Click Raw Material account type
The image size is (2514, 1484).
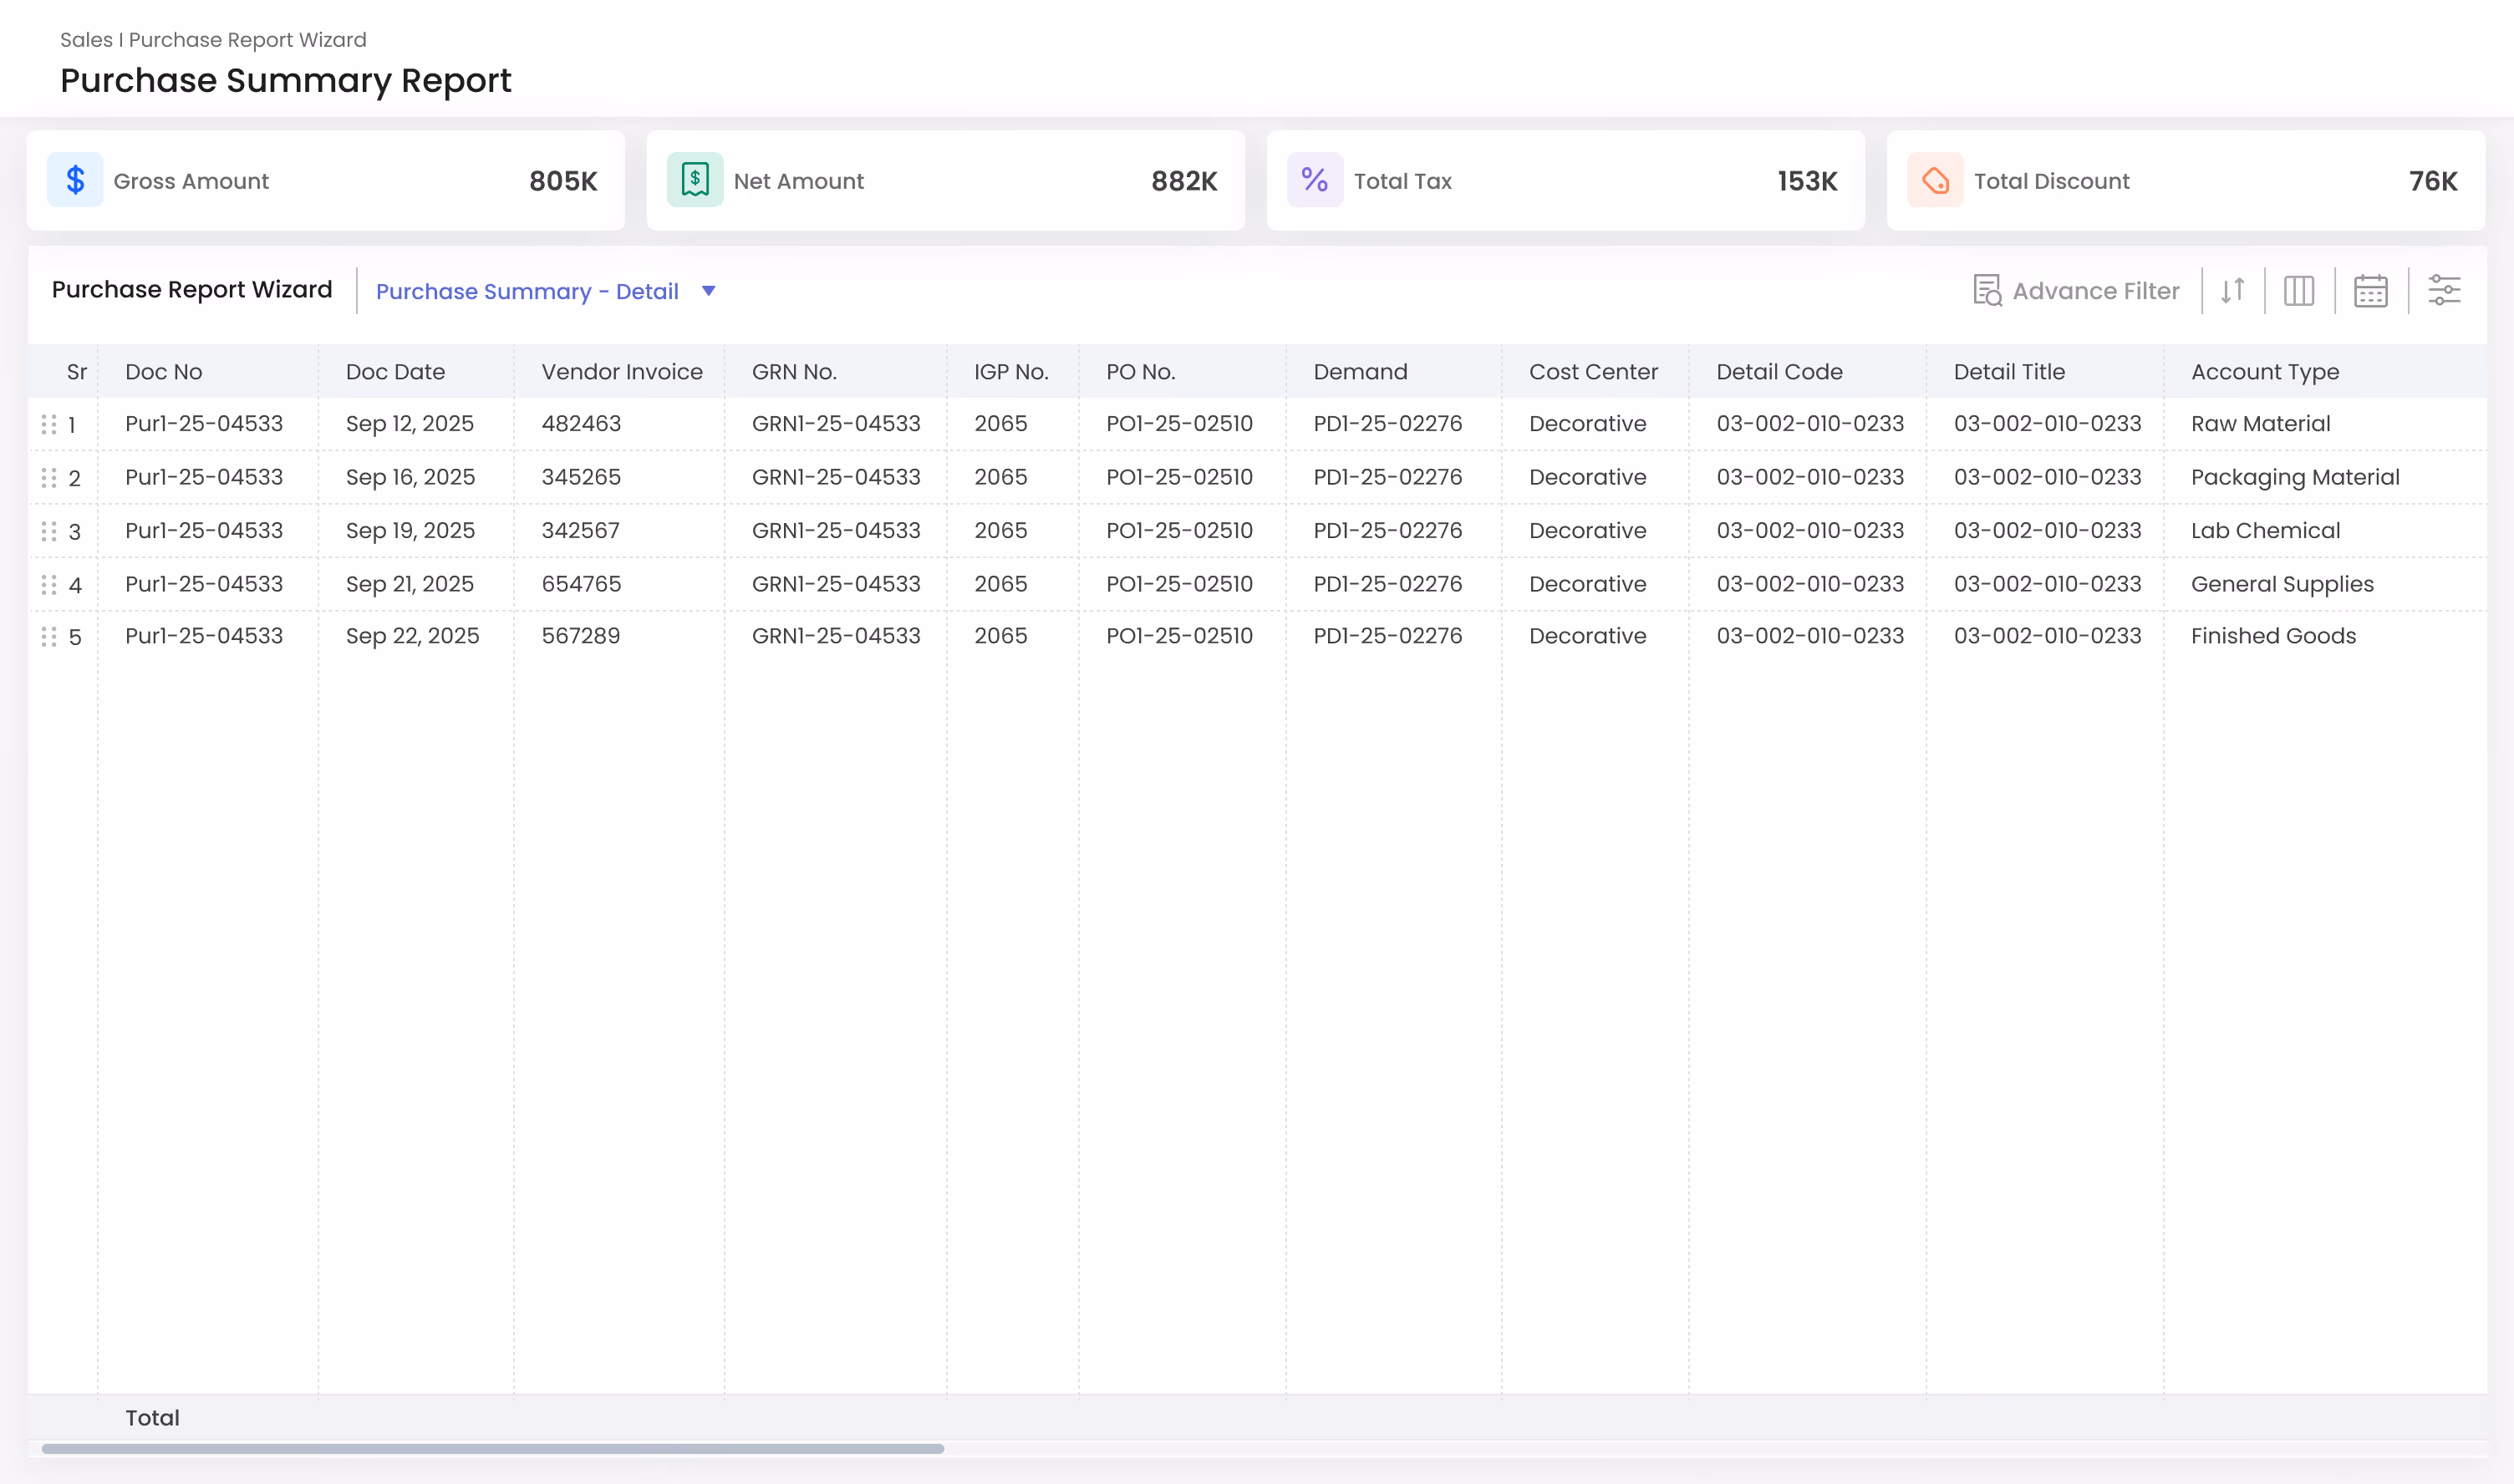(x=2260, y=424)
